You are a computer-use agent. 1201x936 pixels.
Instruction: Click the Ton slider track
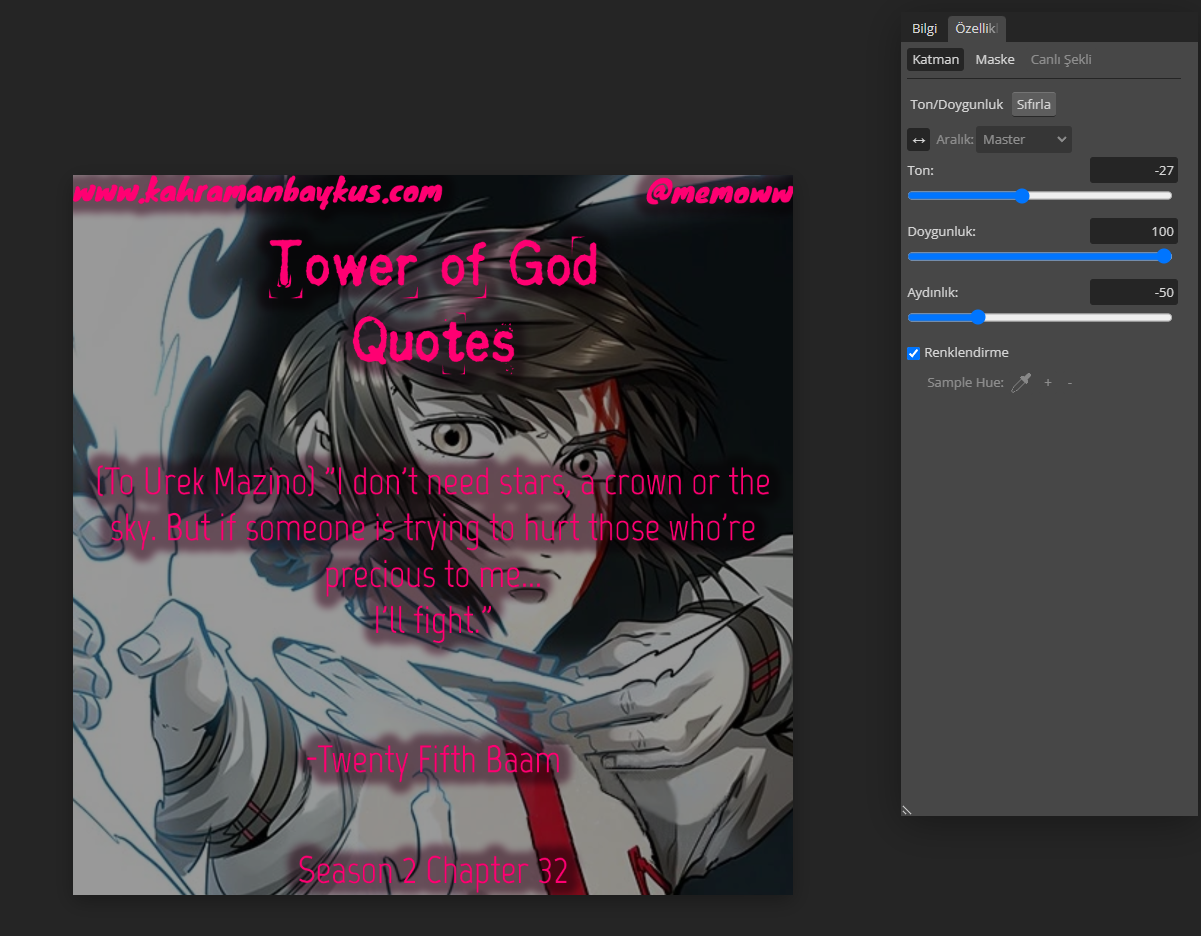1039,196
